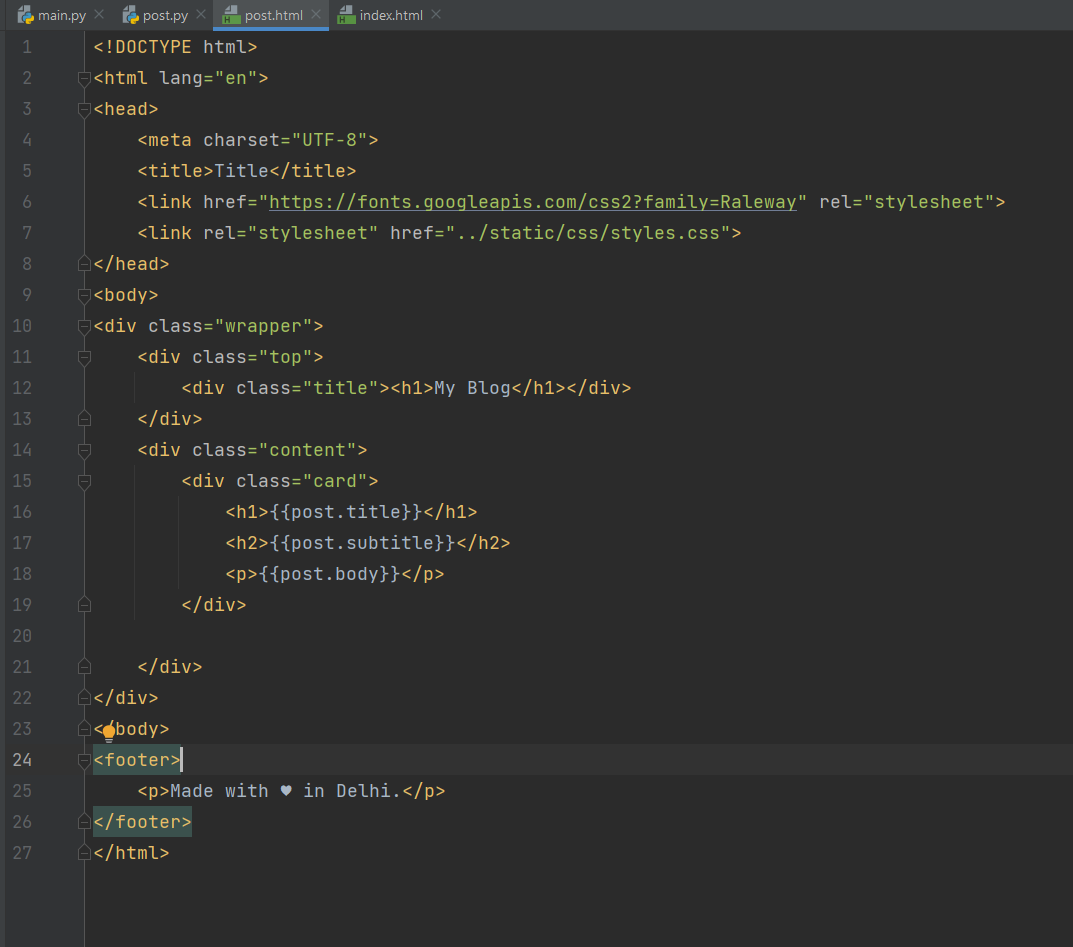The height and width of the screenshot is (947, 1073).
Task: Click the <body> opening tag on line 9
Action: coord(126,295)
